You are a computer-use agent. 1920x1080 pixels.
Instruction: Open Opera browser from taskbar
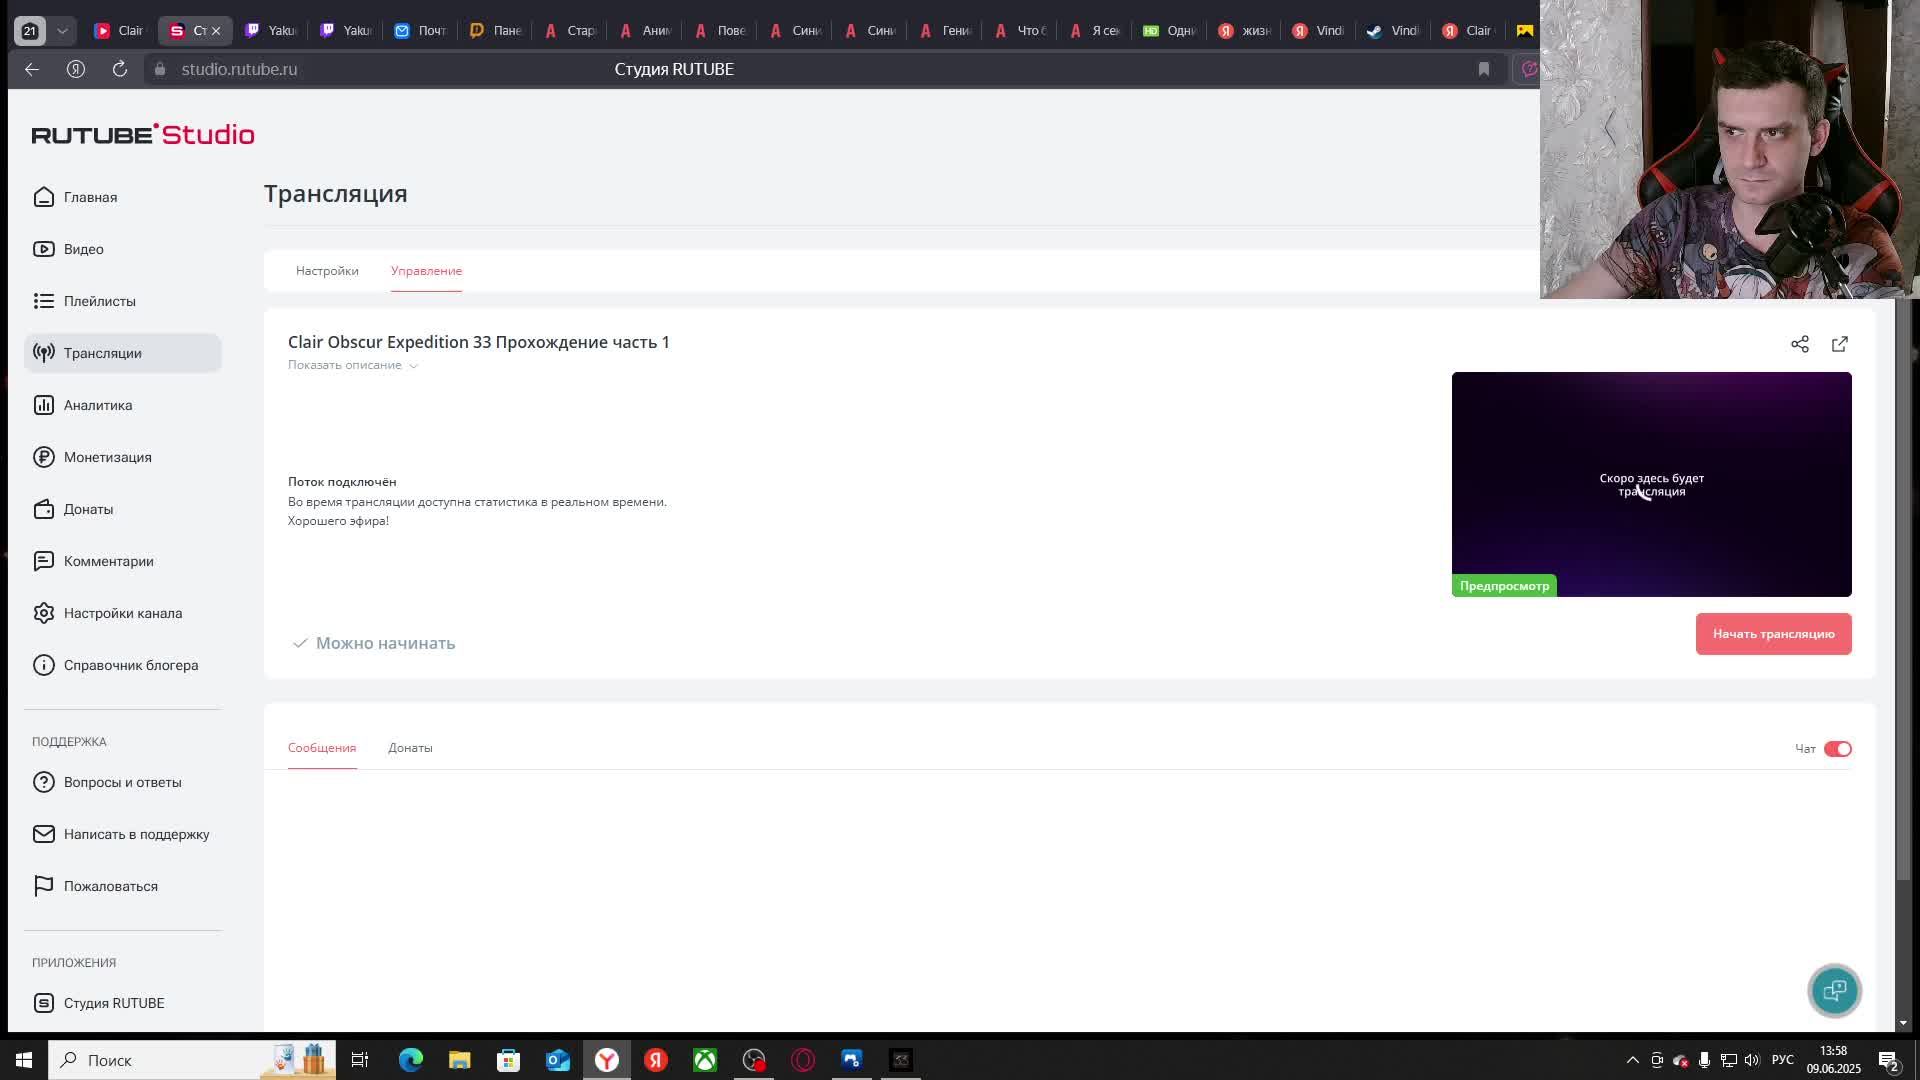803,1060
